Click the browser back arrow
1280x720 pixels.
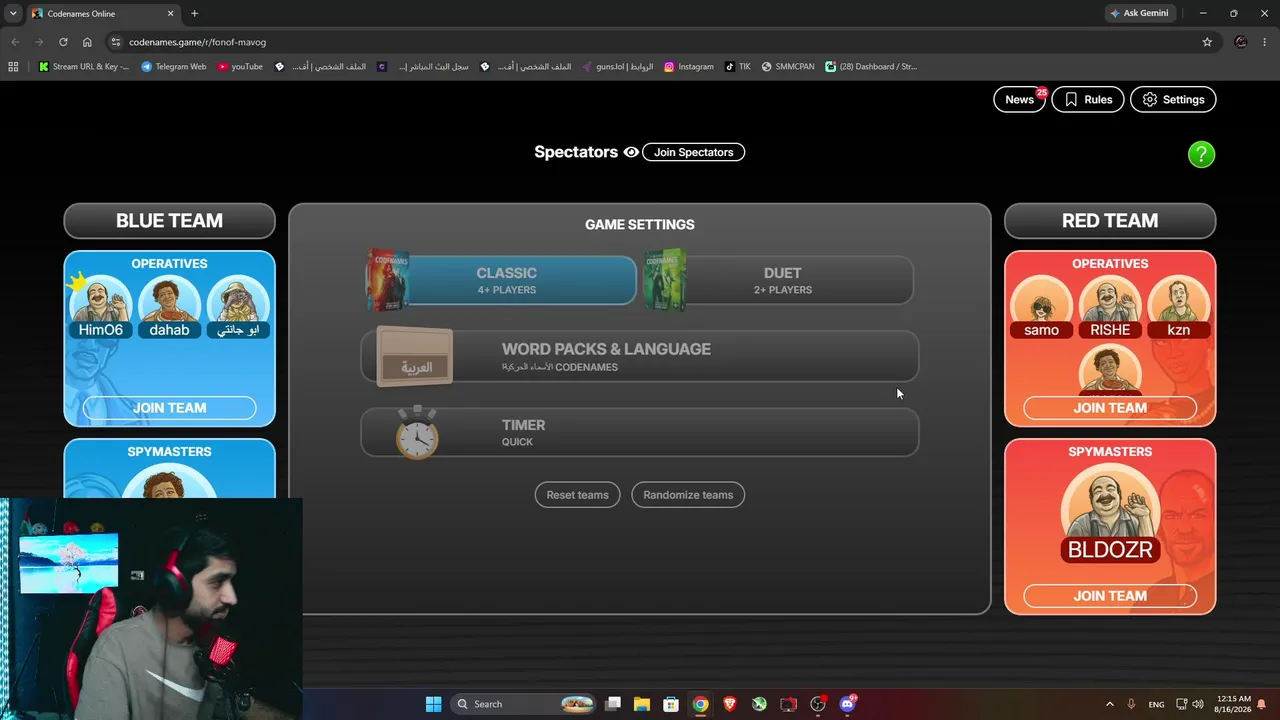point(15,42)
